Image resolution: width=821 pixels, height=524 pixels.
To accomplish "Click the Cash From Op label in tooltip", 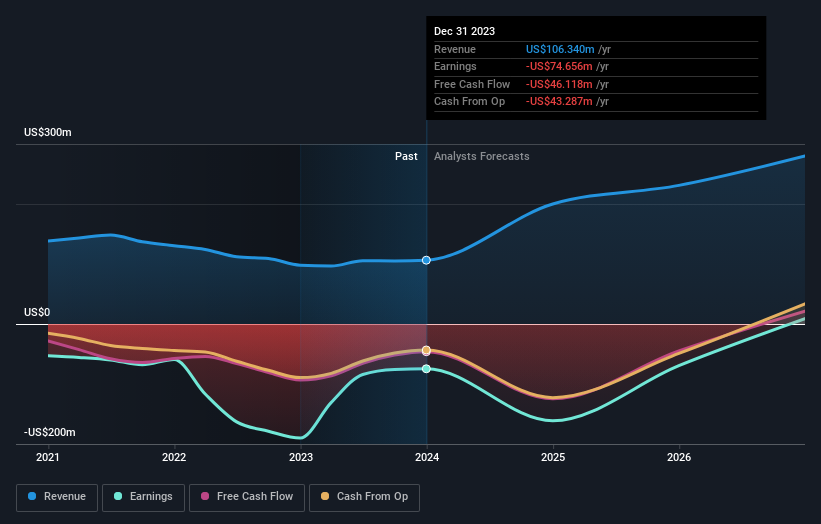I will pos(469,102).
